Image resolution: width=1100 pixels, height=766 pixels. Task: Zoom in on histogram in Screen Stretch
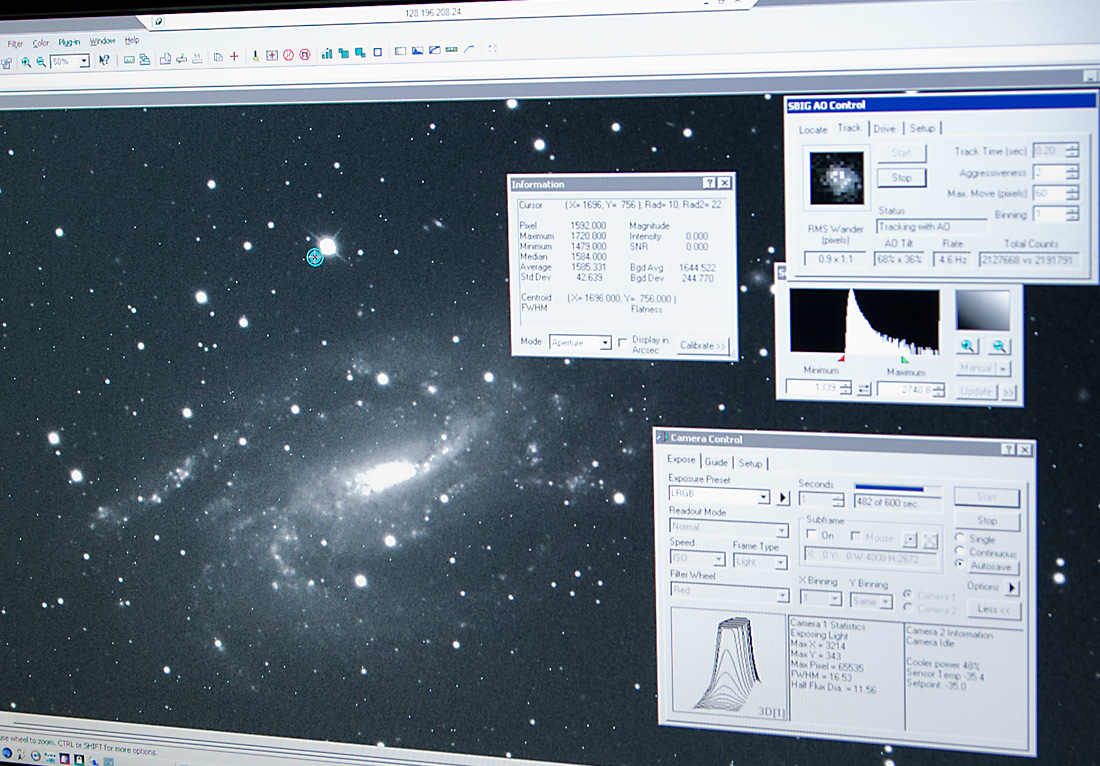968,346
